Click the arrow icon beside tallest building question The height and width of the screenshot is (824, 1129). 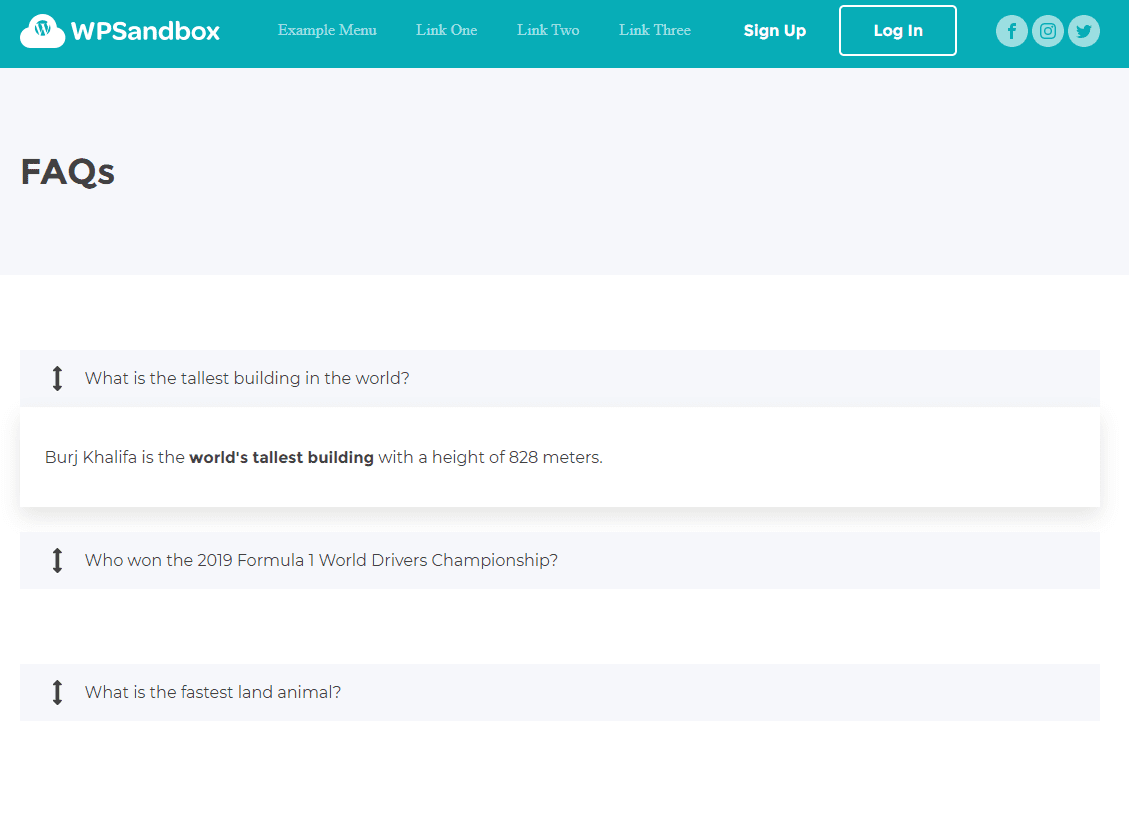(58, 378)
